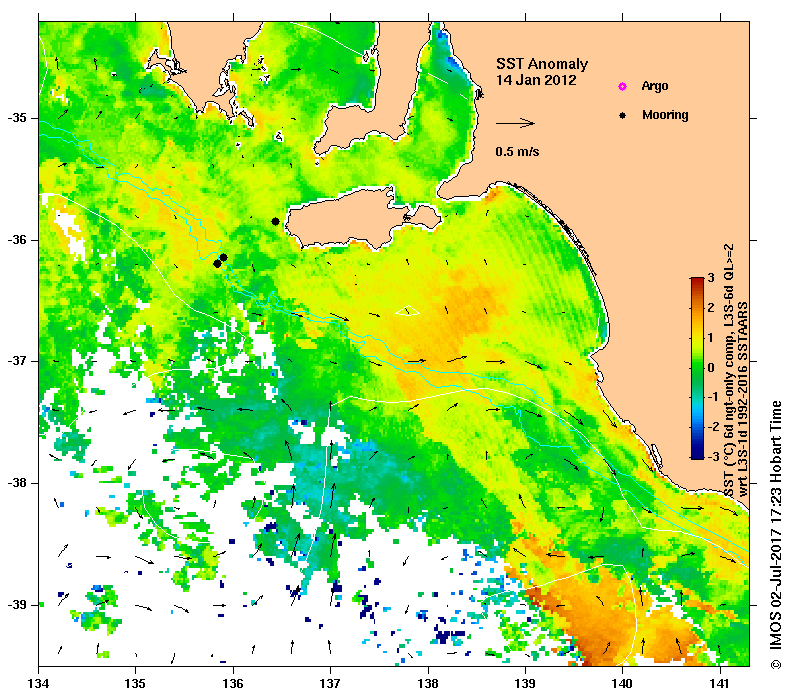The image size is (791, 700).
Task: Click the 'SST Anomaly' title text
Action: [542, 64]
